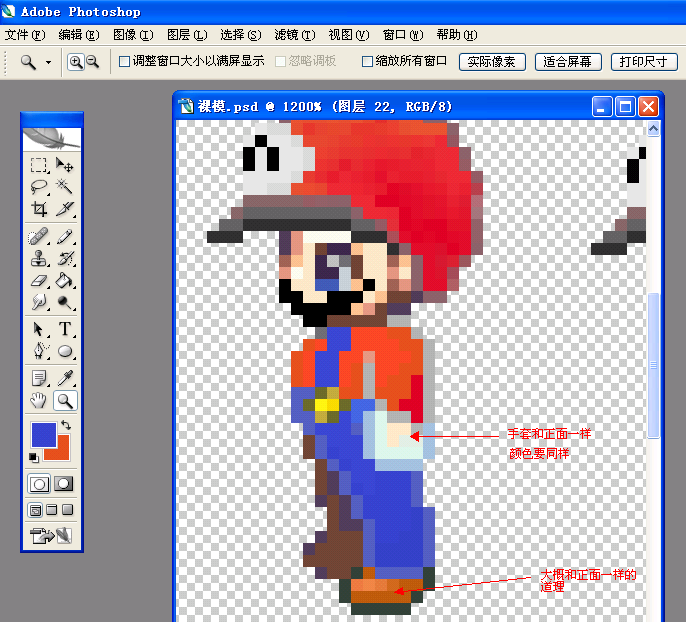Image resolution: width=686 pixels, height=622 pixels.
Task: Open the 图像(I) menu
Action: [133, 35]
